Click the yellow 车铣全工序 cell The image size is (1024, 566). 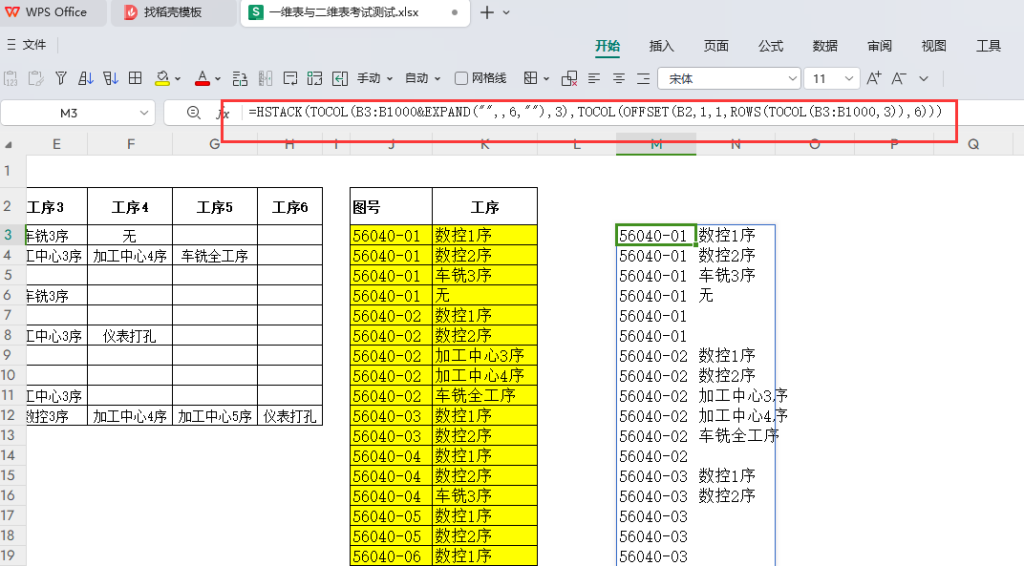(485, 396)
